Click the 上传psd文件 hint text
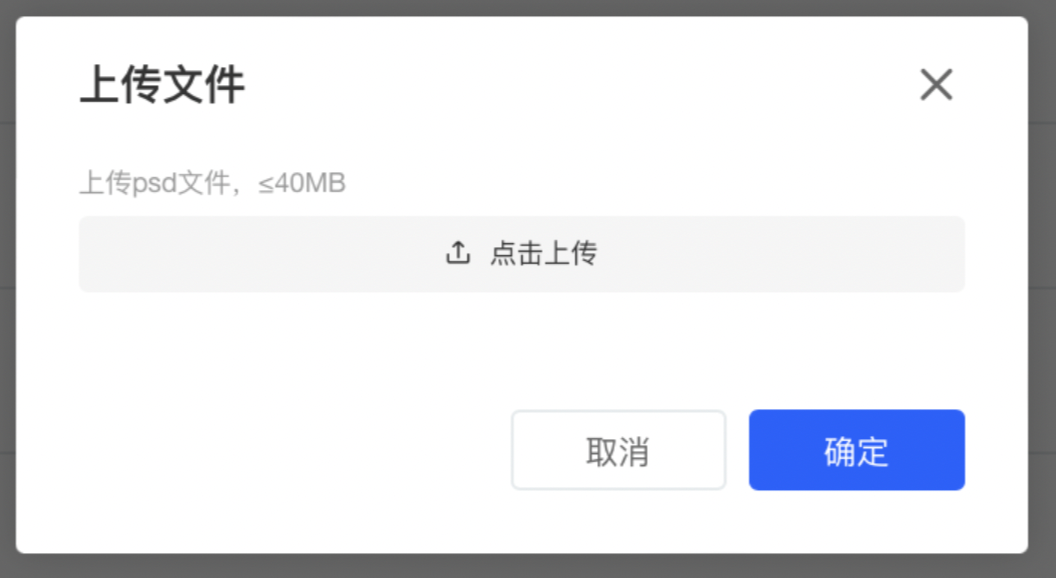The width and height of the screenshot is (1056, 578). pos(155,183)
